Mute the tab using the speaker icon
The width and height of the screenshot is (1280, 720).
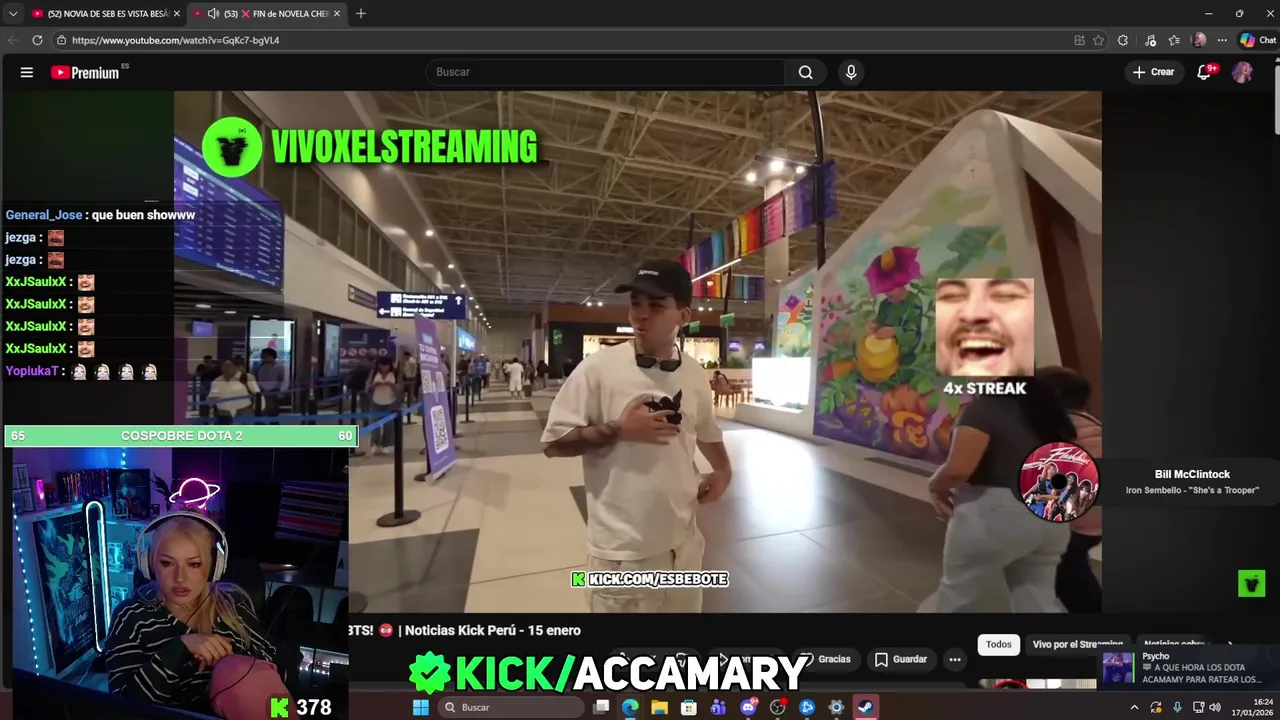(213, 14)
